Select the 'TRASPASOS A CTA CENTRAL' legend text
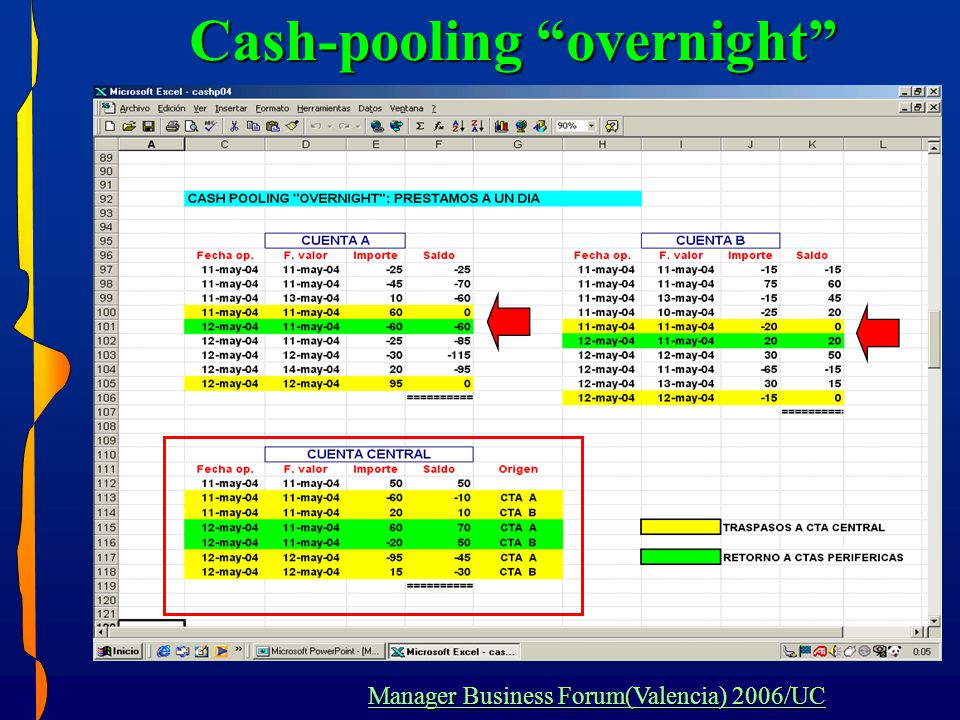This screenshot has width=960, height=720. [804, 528]
